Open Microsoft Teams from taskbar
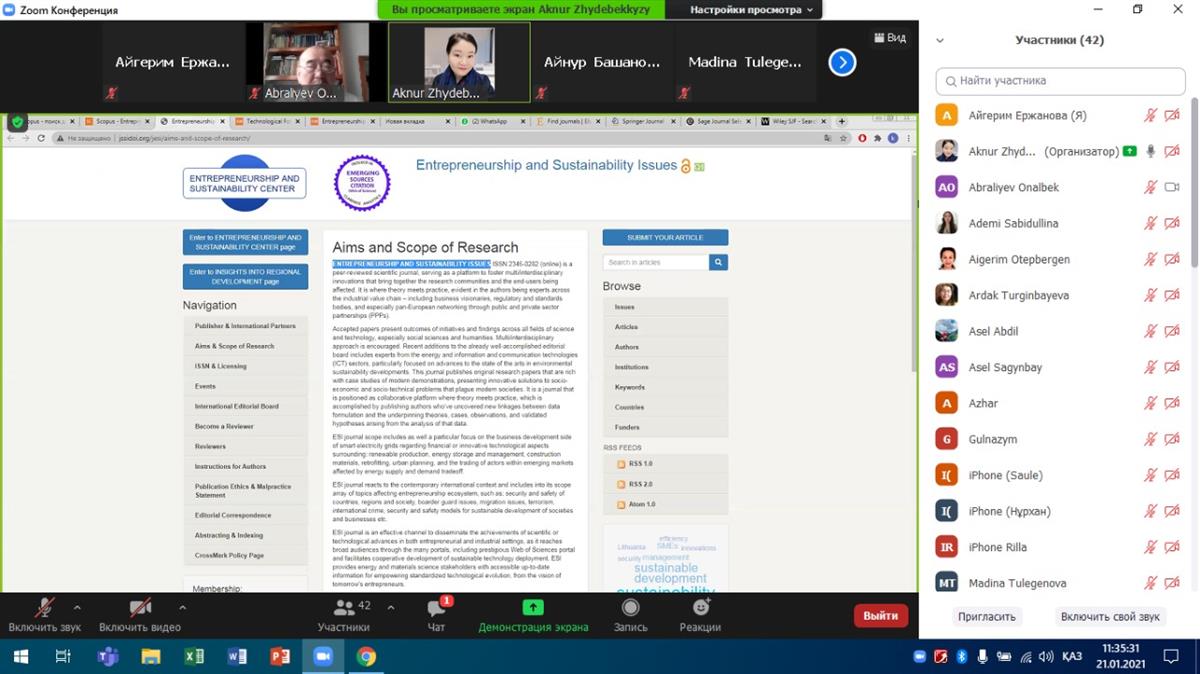Screen dimensions: 1200x674 pos(107,656)
